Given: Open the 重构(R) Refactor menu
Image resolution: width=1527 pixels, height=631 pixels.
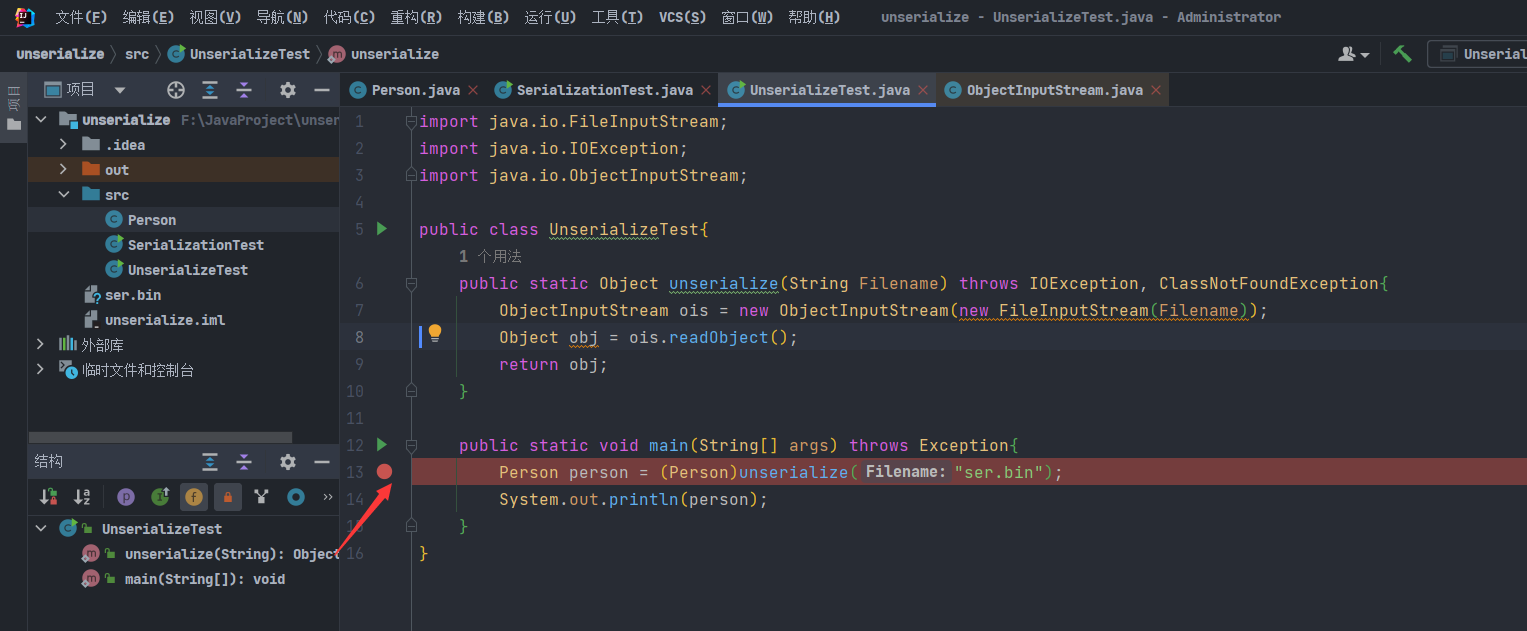Looking at the screenshot, I should pos(416,17).
